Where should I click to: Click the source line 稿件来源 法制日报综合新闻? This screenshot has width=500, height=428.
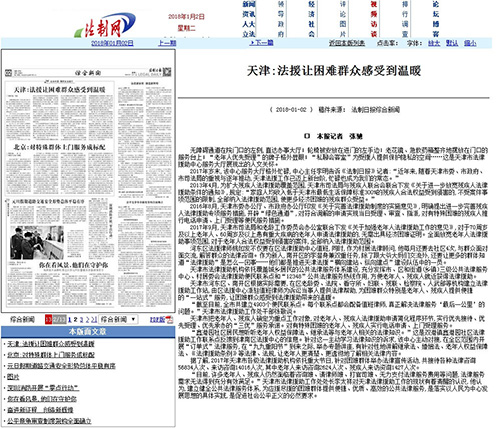coord(359,110)
